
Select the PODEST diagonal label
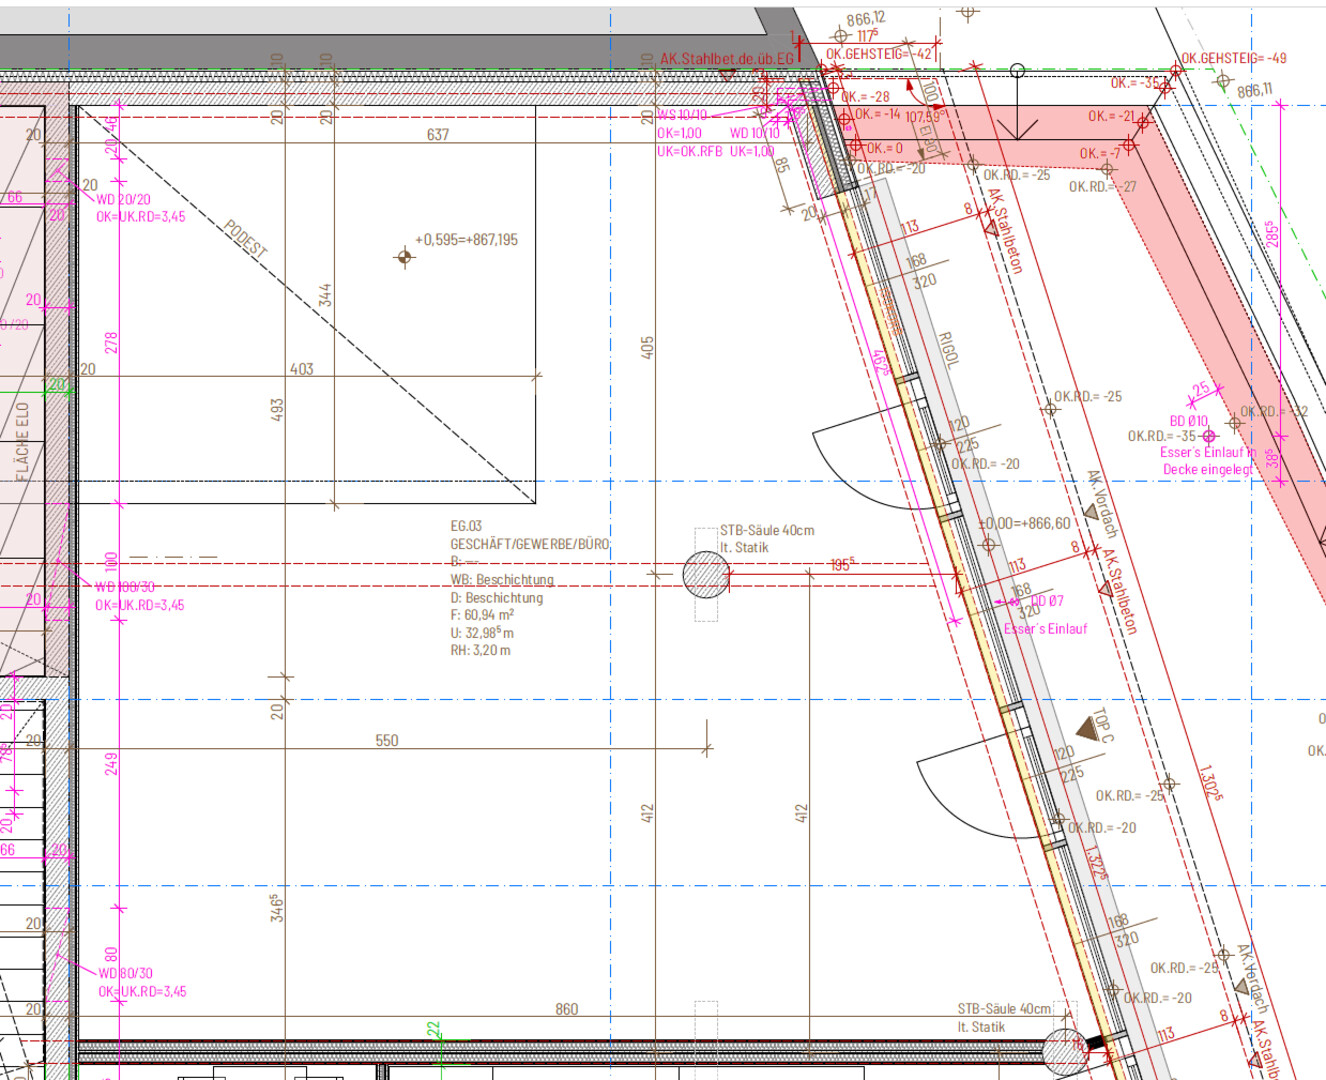(x=245, y=241)
